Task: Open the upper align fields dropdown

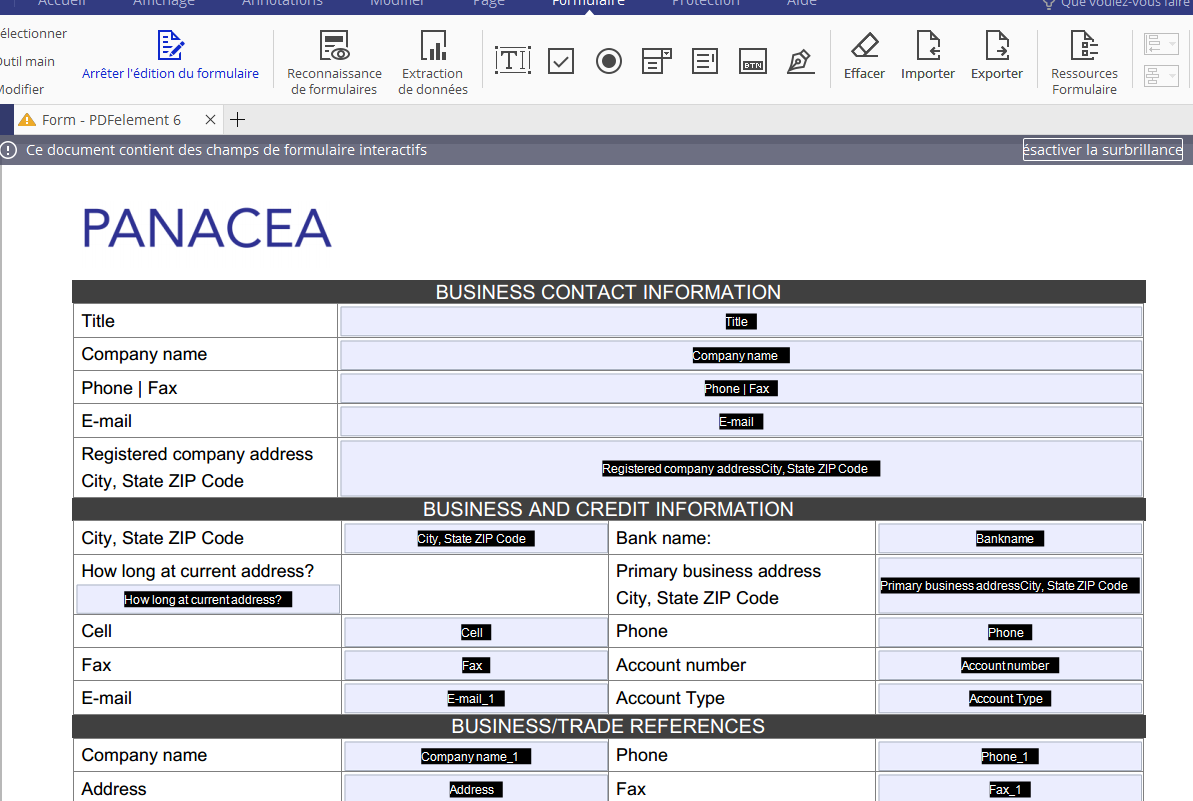Action: coord(1161,44)
